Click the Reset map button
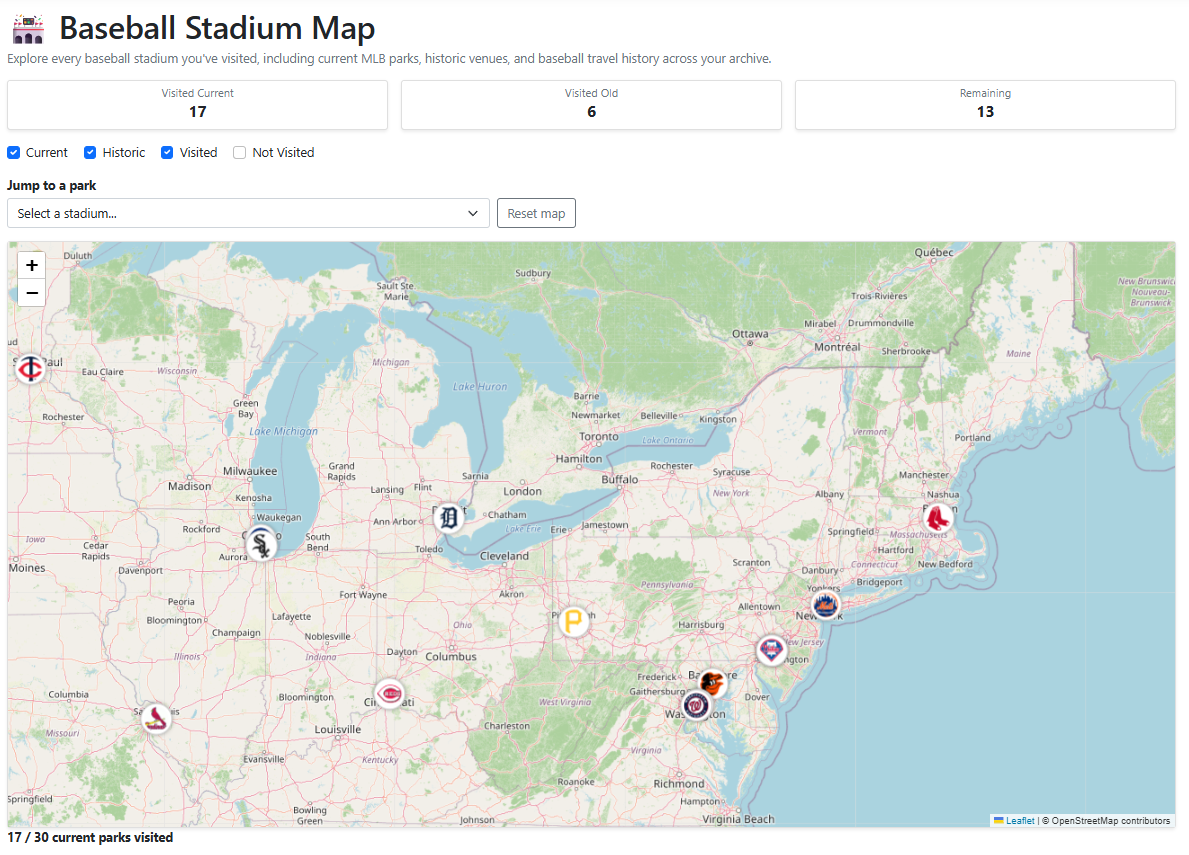Viewport: 1189px width, 855px height. (x=536, y=213)
